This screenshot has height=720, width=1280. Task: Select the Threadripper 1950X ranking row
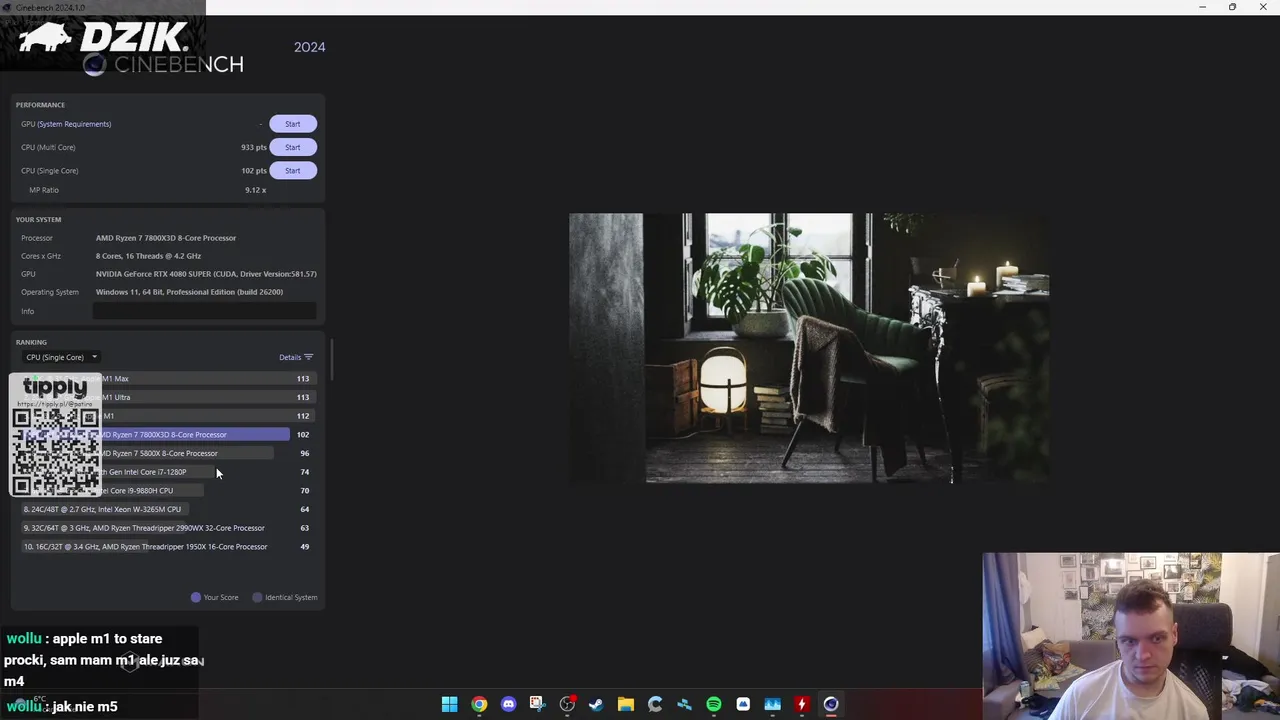coord(166,547)
